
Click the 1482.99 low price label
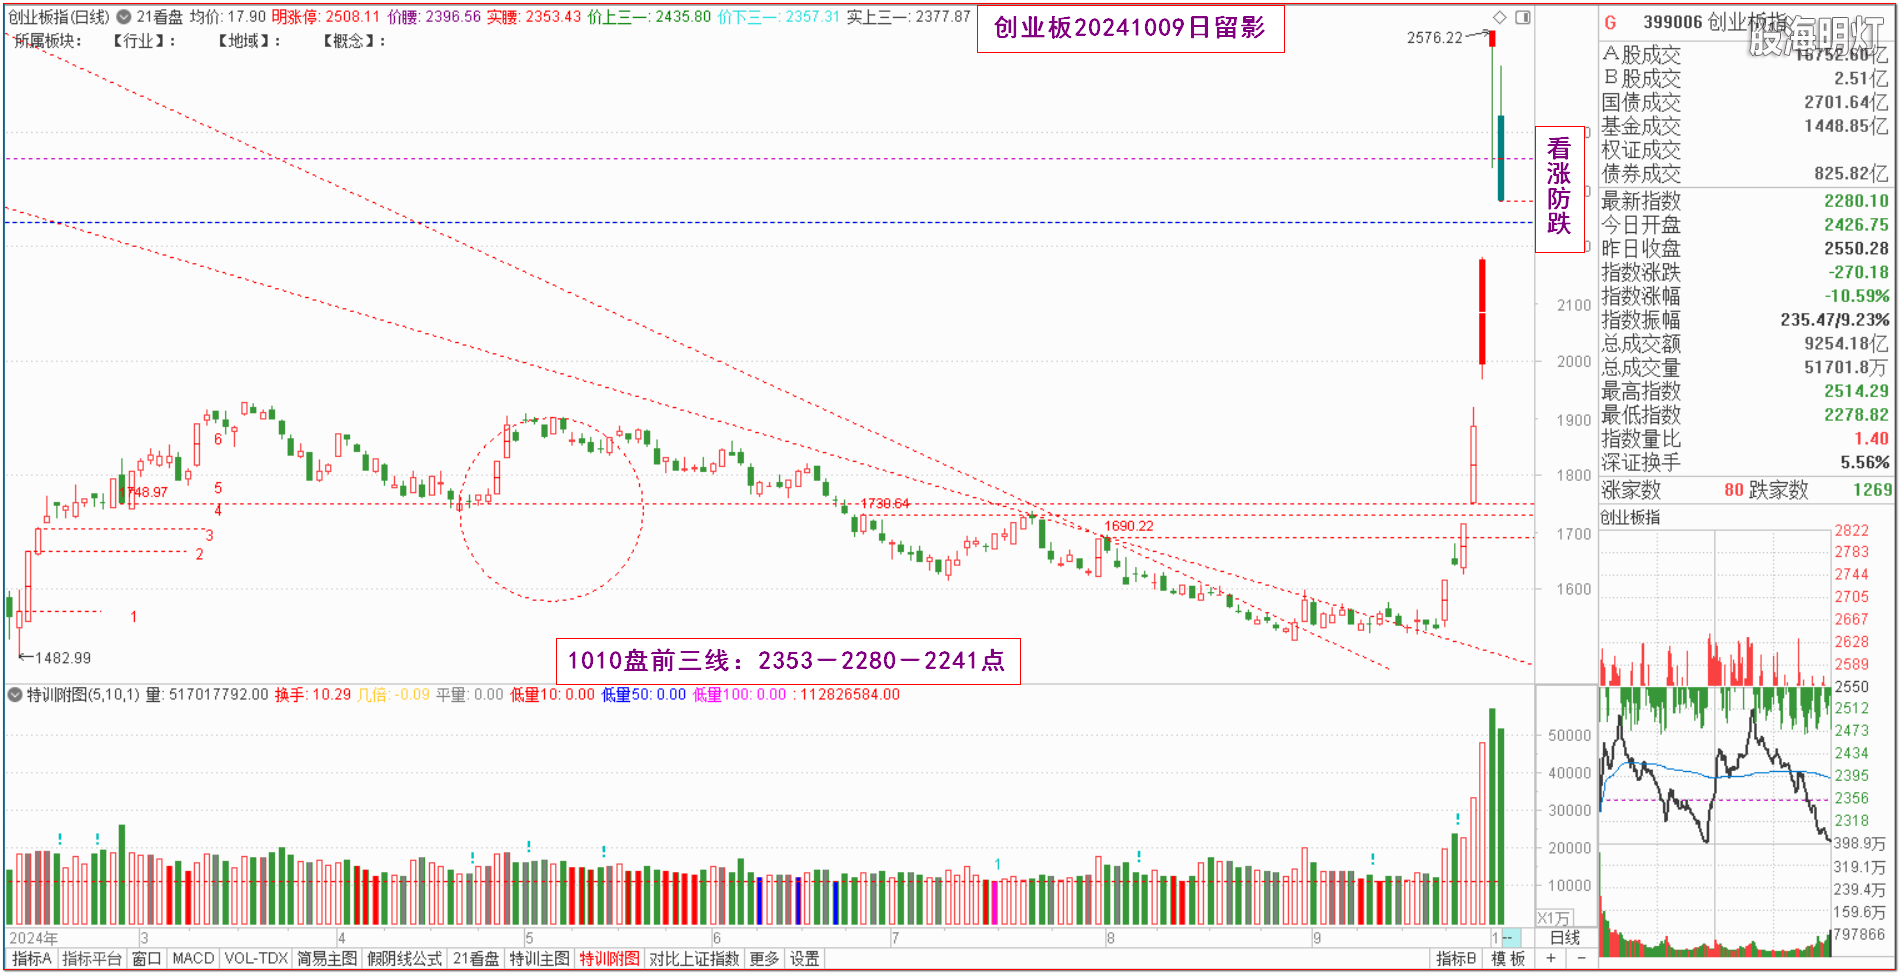(63, 658)
